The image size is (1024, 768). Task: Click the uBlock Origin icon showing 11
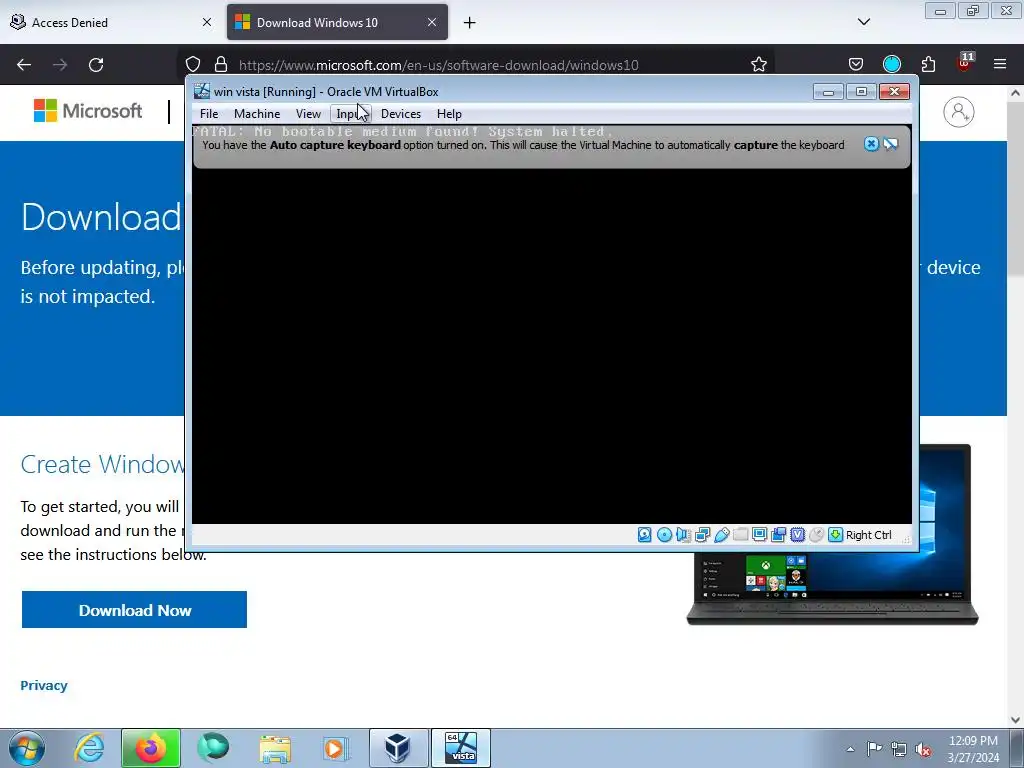(x=965, y=63)
